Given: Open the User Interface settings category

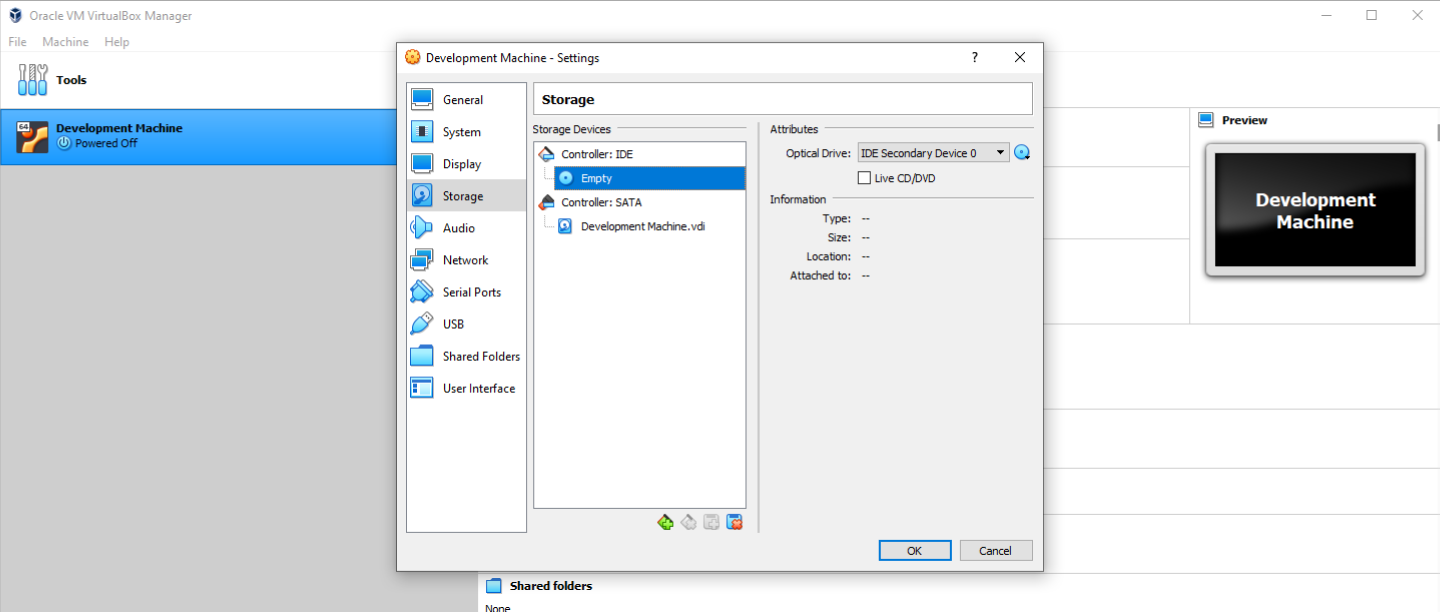Looking at the screenshot, I should [466, 388].
